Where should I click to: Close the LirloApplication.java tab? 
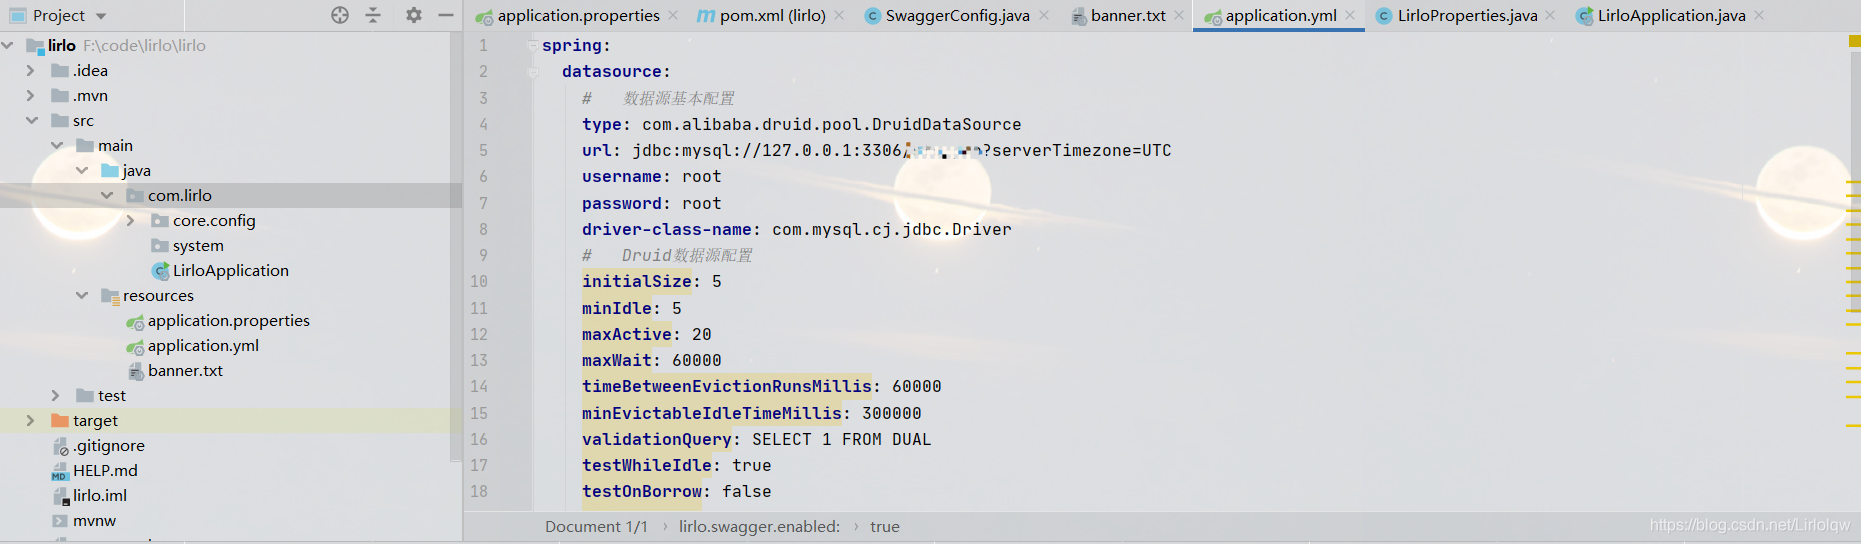[x=1759, y=15]
